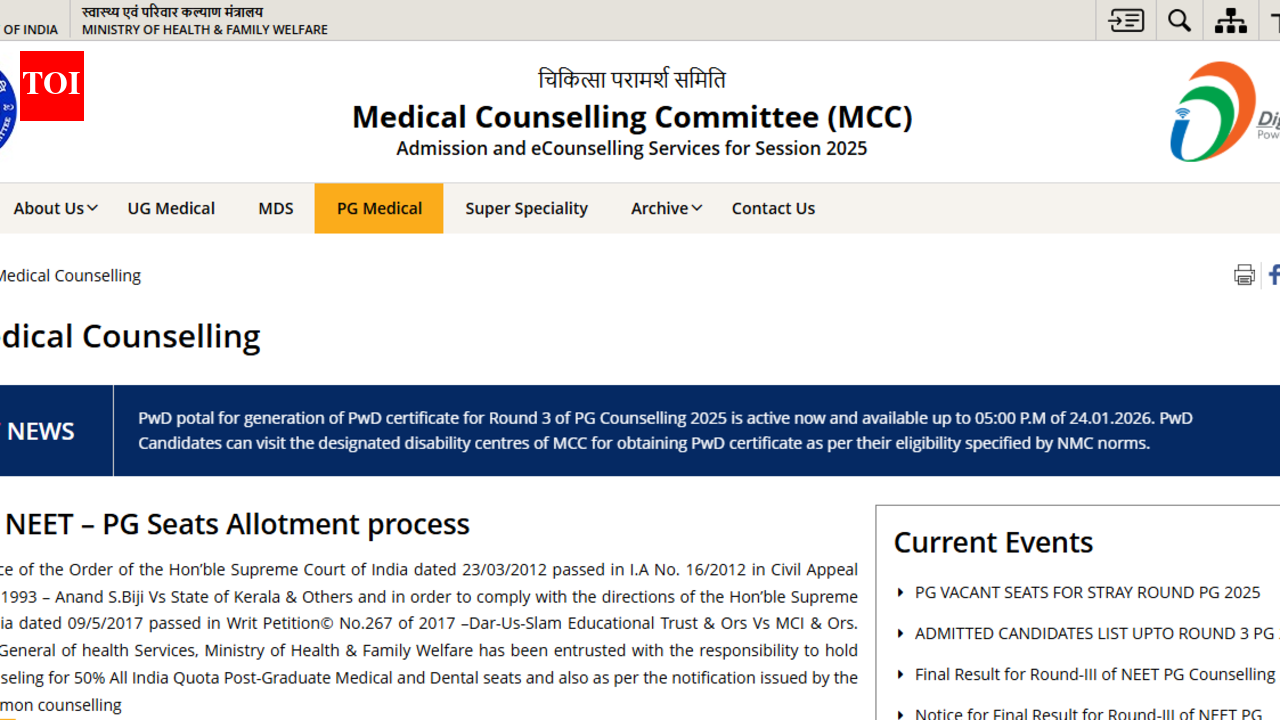
Task: Expand the About Us dropdown menu
Action: coord(55,208)
